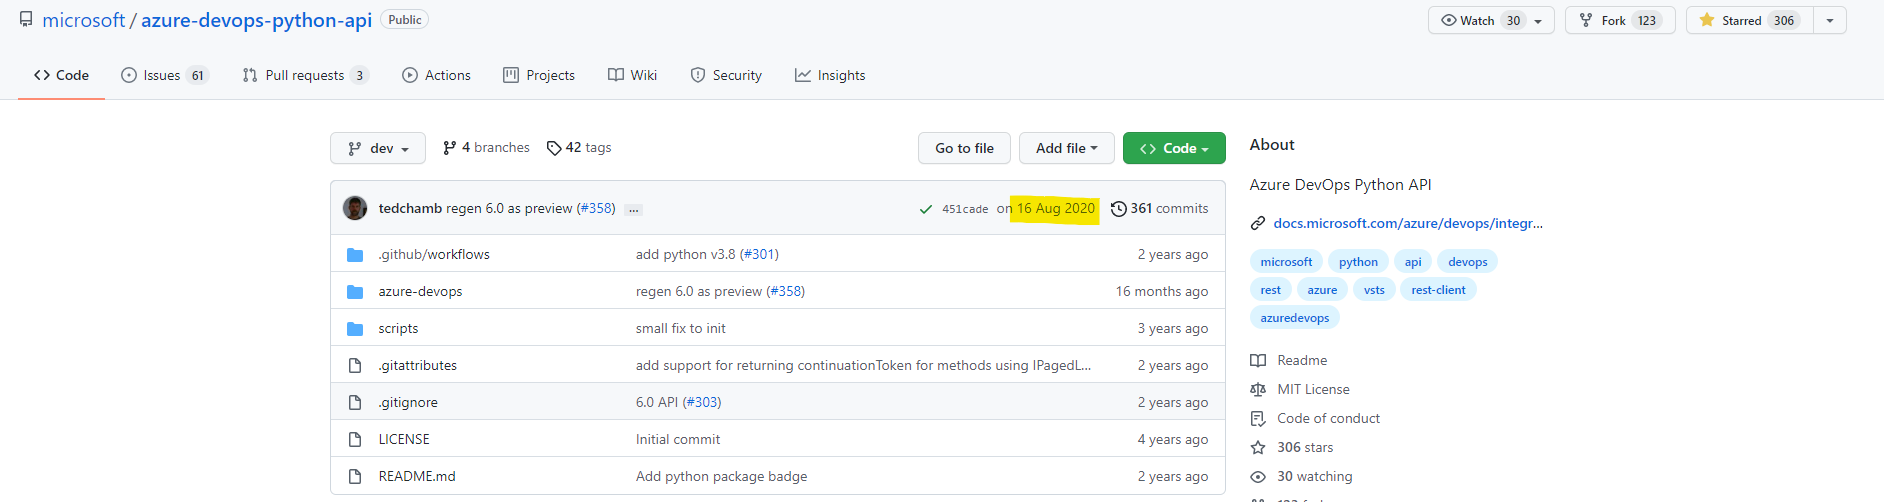Screen dimensions: 1884x502
Task: Click the commit history clock icon
Action: [x=1118, y=209]
